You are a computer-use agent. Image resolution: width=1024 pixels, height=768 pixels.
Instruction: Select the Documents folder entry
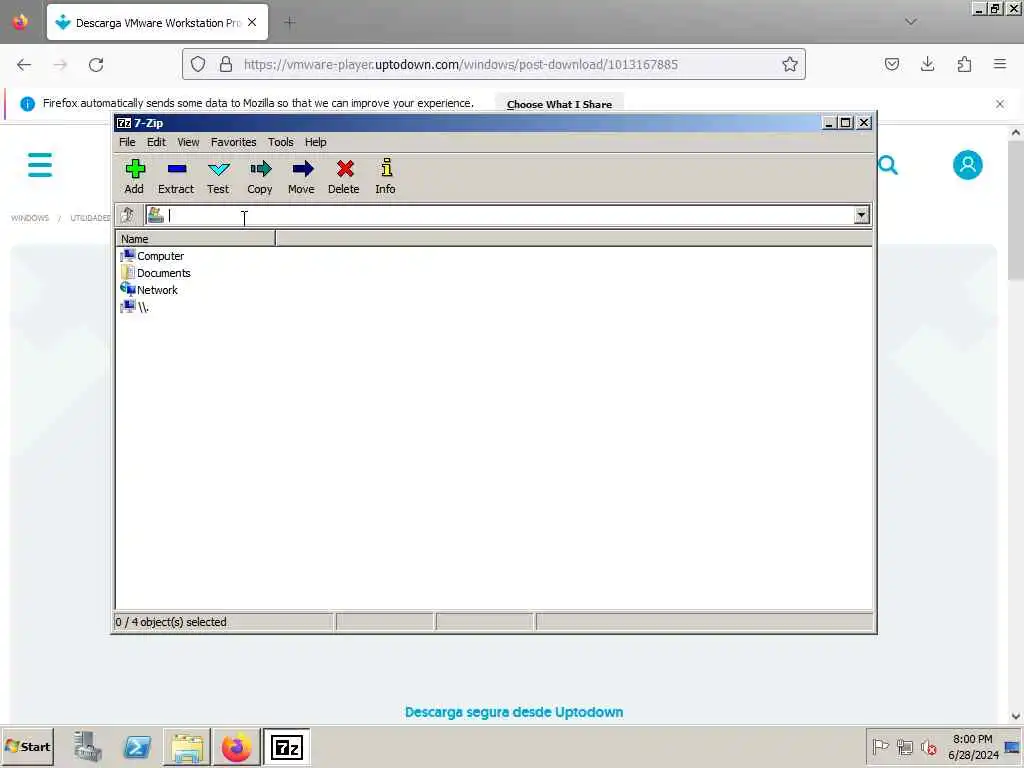coord(156,273)
